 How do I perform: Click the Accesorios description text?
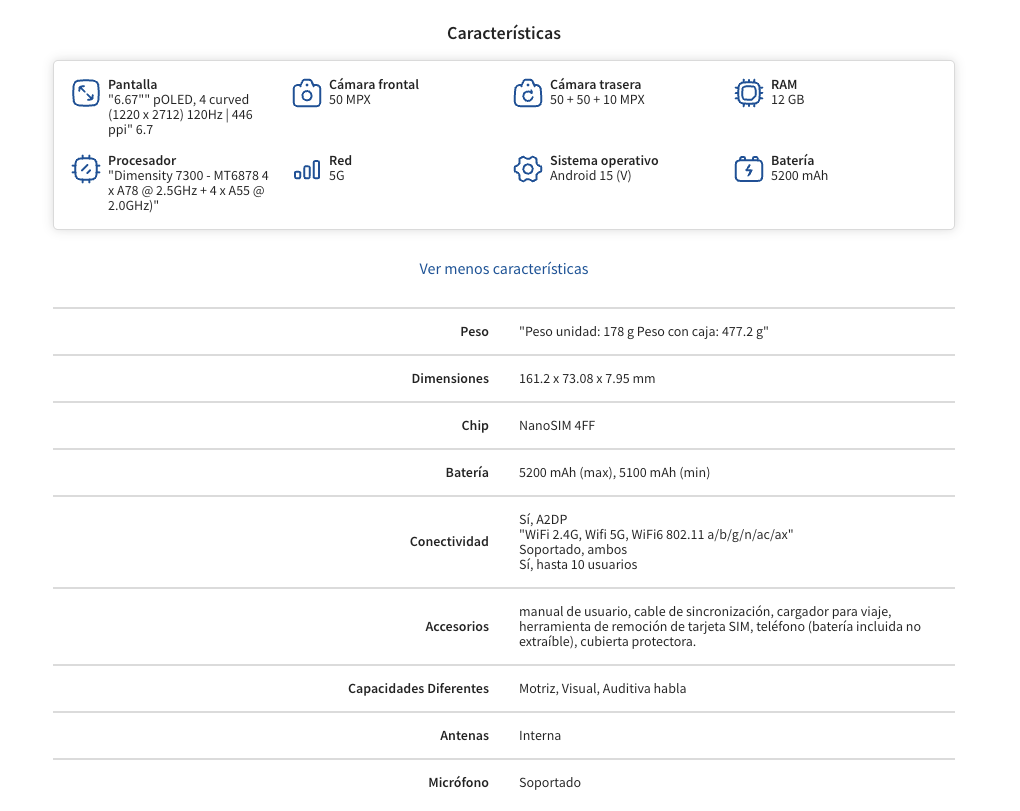pos(719,627)
